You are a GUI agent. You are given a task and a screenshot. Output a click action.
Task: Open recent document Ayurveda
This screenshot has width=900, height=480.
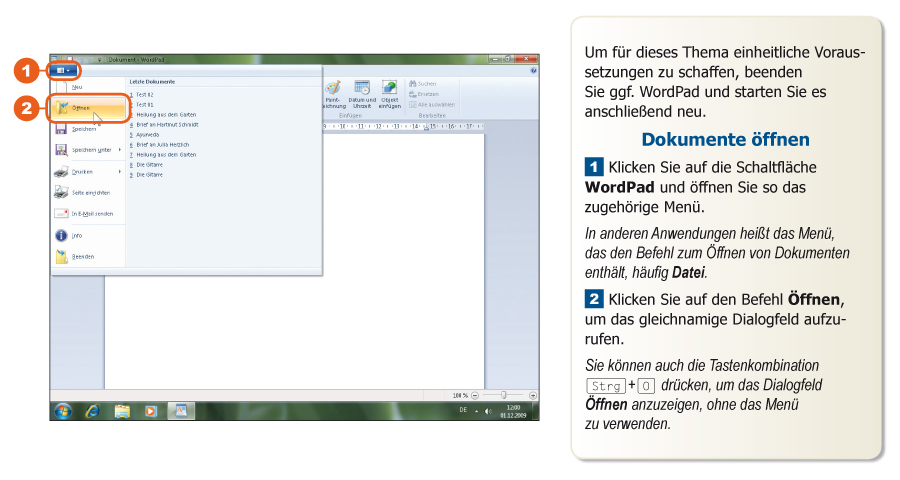[148, 134]
